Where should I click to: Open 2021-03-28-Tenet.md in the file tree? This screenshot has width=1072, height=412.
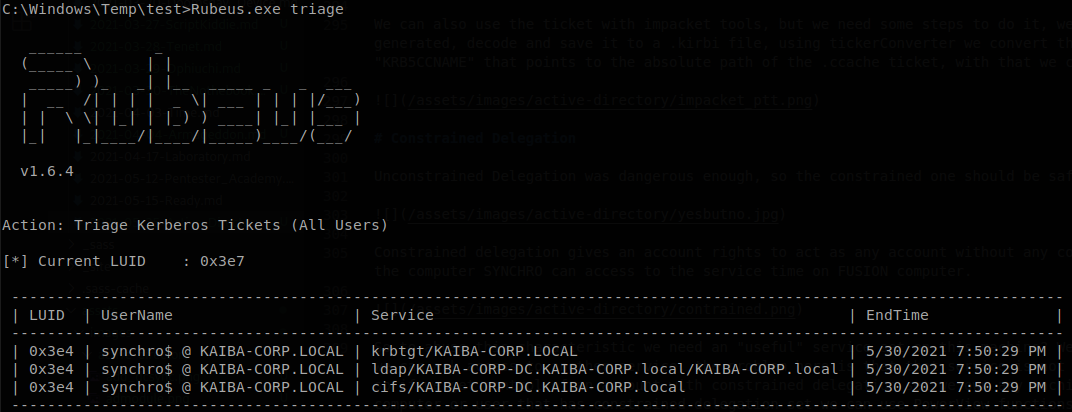pyautogui.click(x=156, y=47)
